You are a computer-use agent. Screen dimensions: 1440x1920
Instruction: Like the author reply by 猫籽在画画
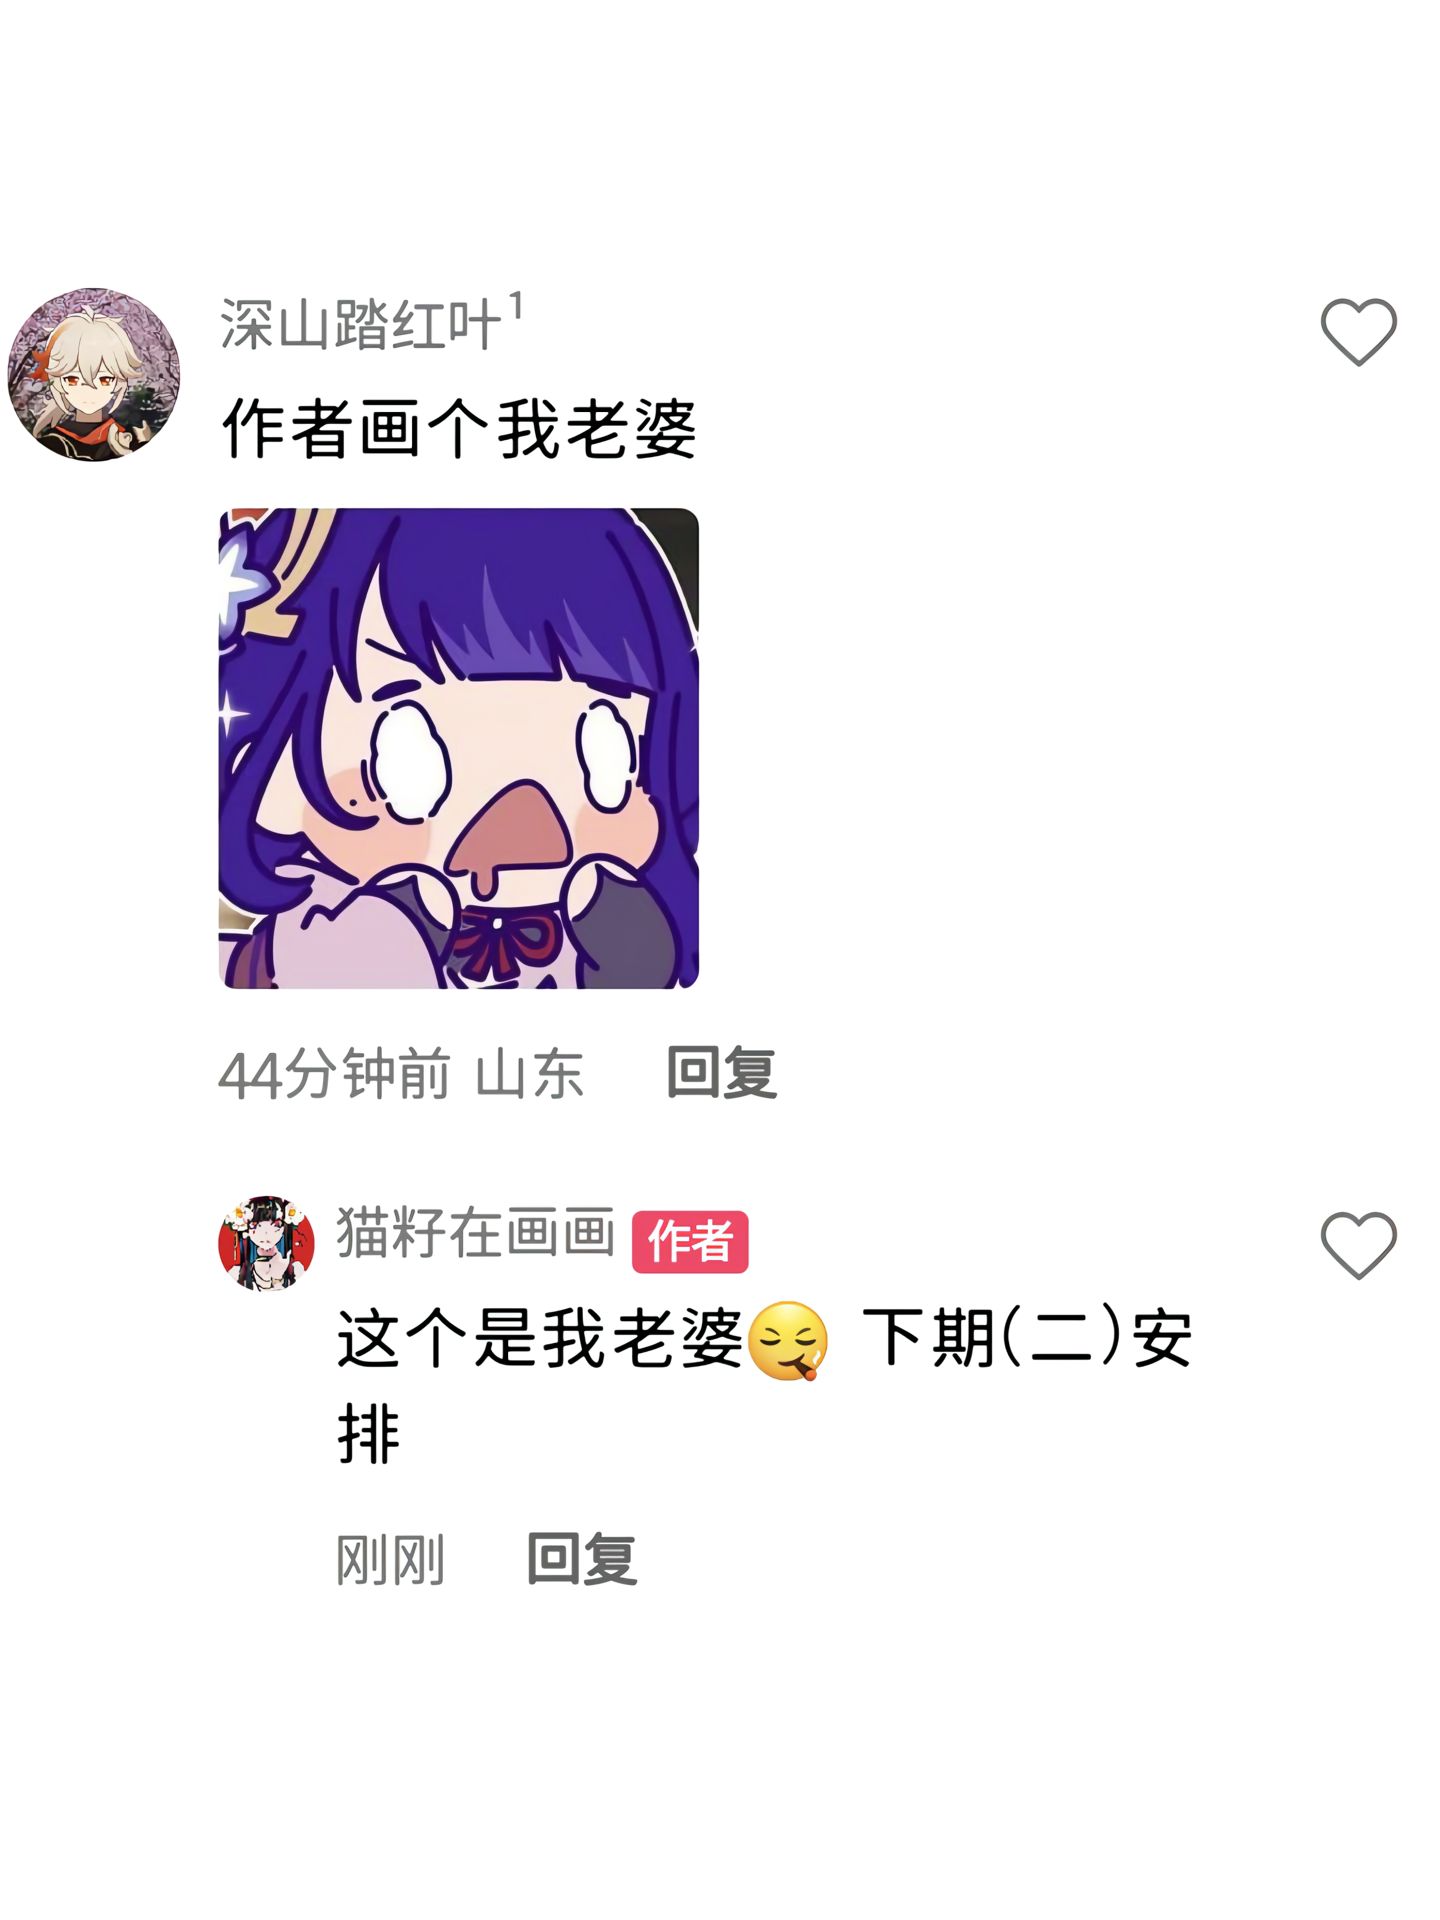tap(1358, 1245)
